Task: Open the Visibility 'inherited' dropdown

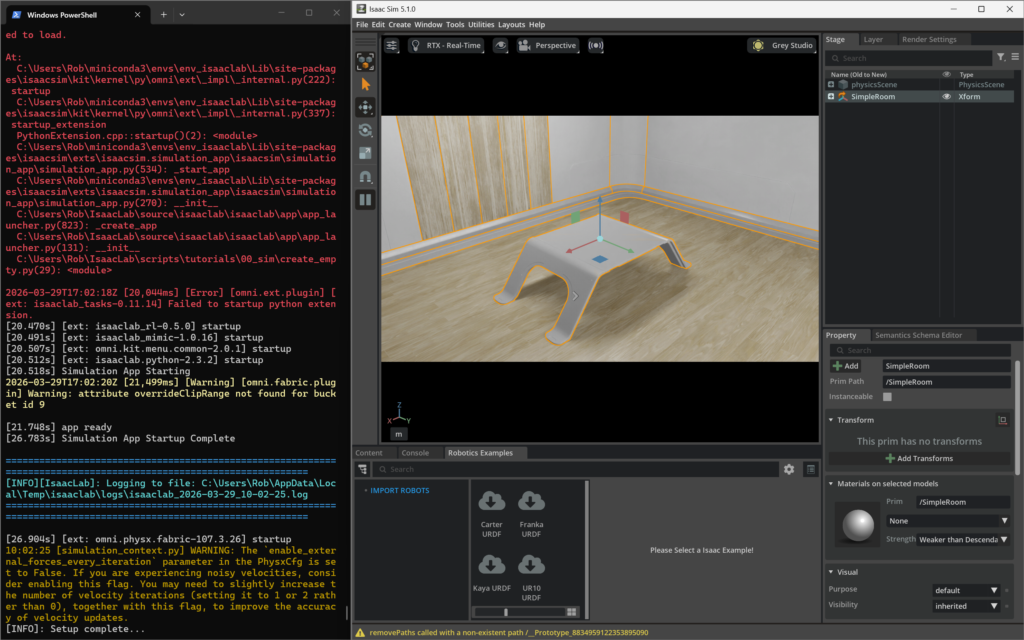Action: (967, 606)
